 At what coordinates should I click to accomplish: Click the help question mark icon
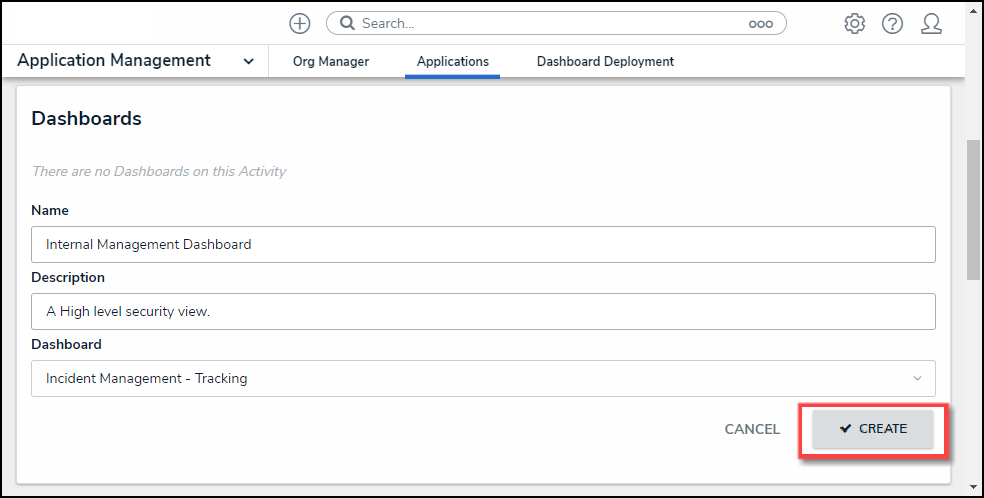pyautogui.click(x=892, y=23)
